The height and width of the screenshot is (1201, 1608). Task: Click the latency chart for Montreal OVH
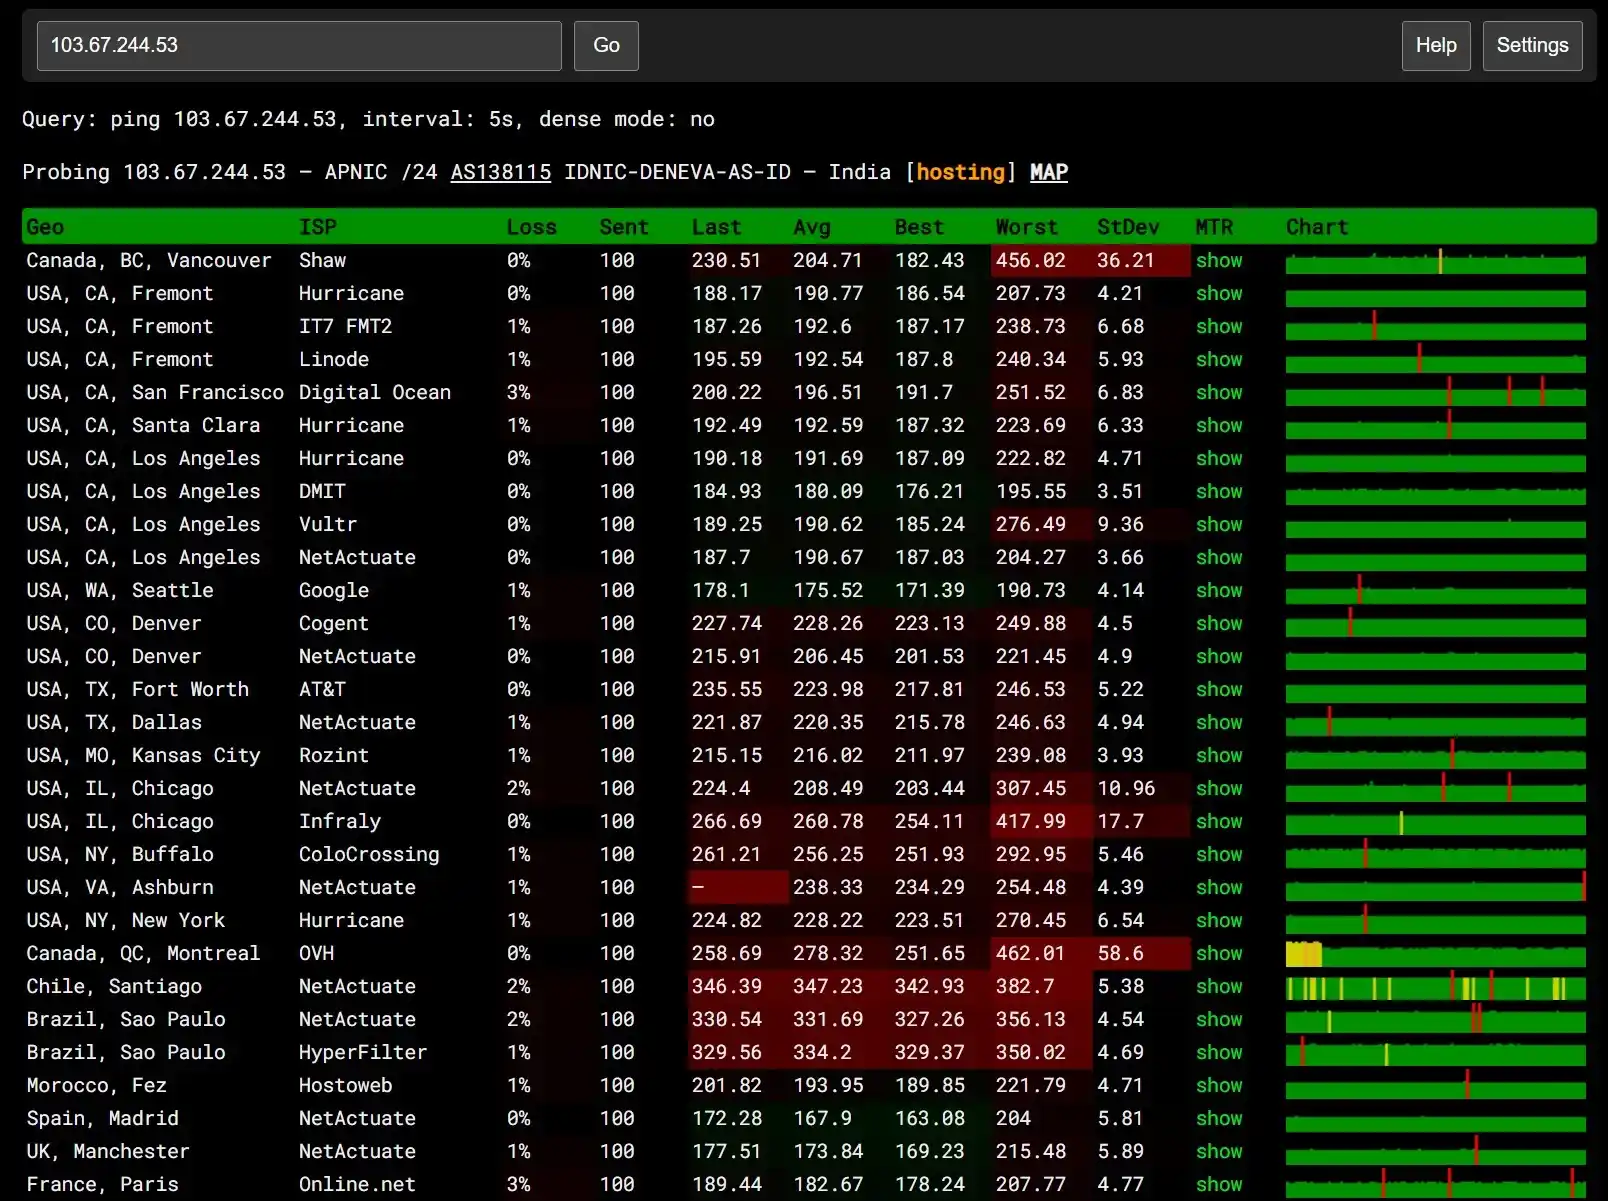(x=1435, y=954)
